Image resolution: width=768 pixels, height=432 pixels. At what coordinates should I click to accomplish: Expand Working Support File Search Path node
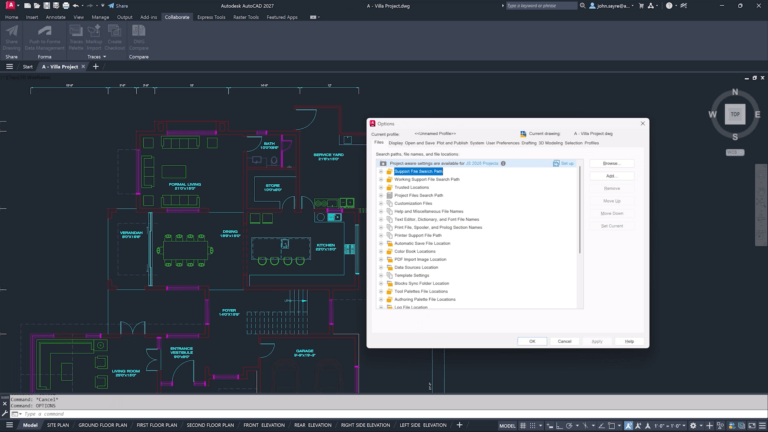coord(381,179)
